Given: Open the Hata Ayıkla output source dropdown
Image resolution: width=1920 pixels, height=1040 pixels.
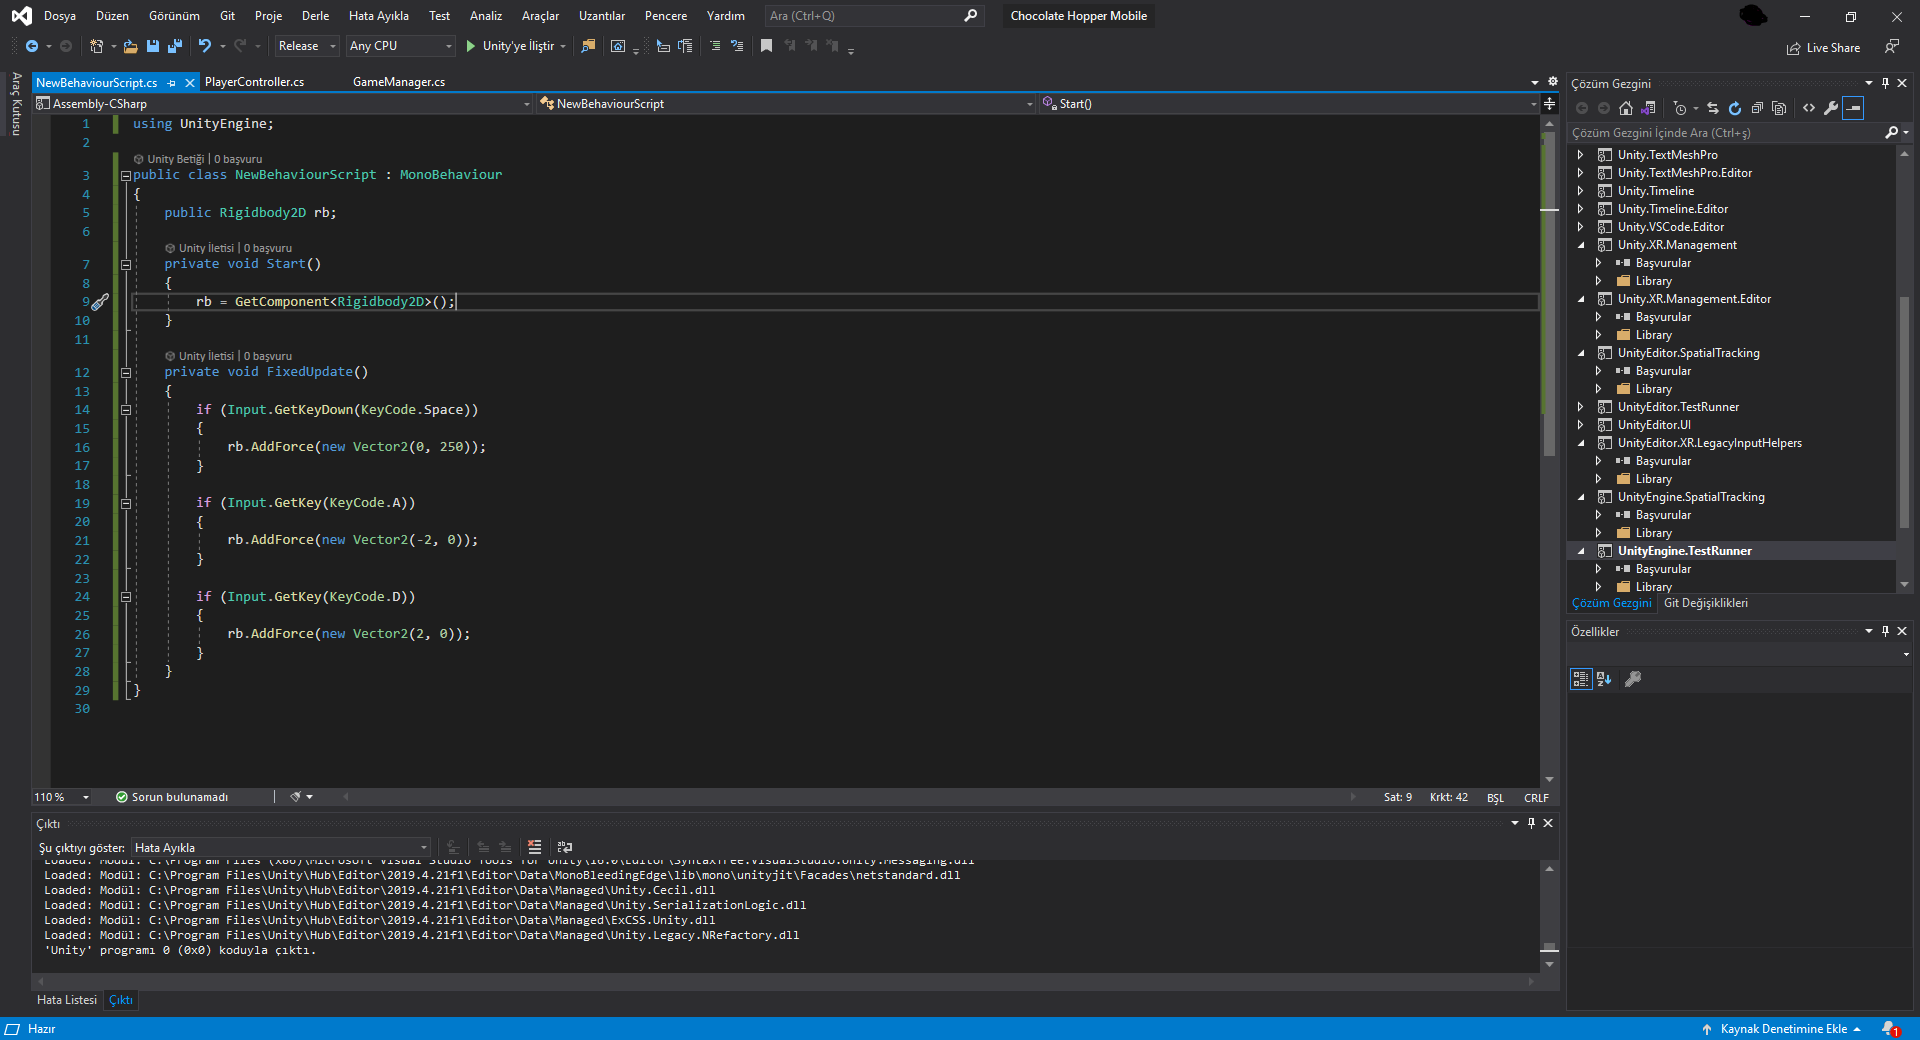Looking at the screenshot, I should (281, 848).
